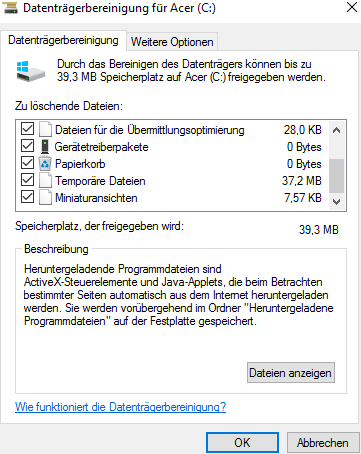The height and width of the screenshot is (454, 361).
Task: Click the Papierkorb recycle bin icon
Action: click(45, 164)
